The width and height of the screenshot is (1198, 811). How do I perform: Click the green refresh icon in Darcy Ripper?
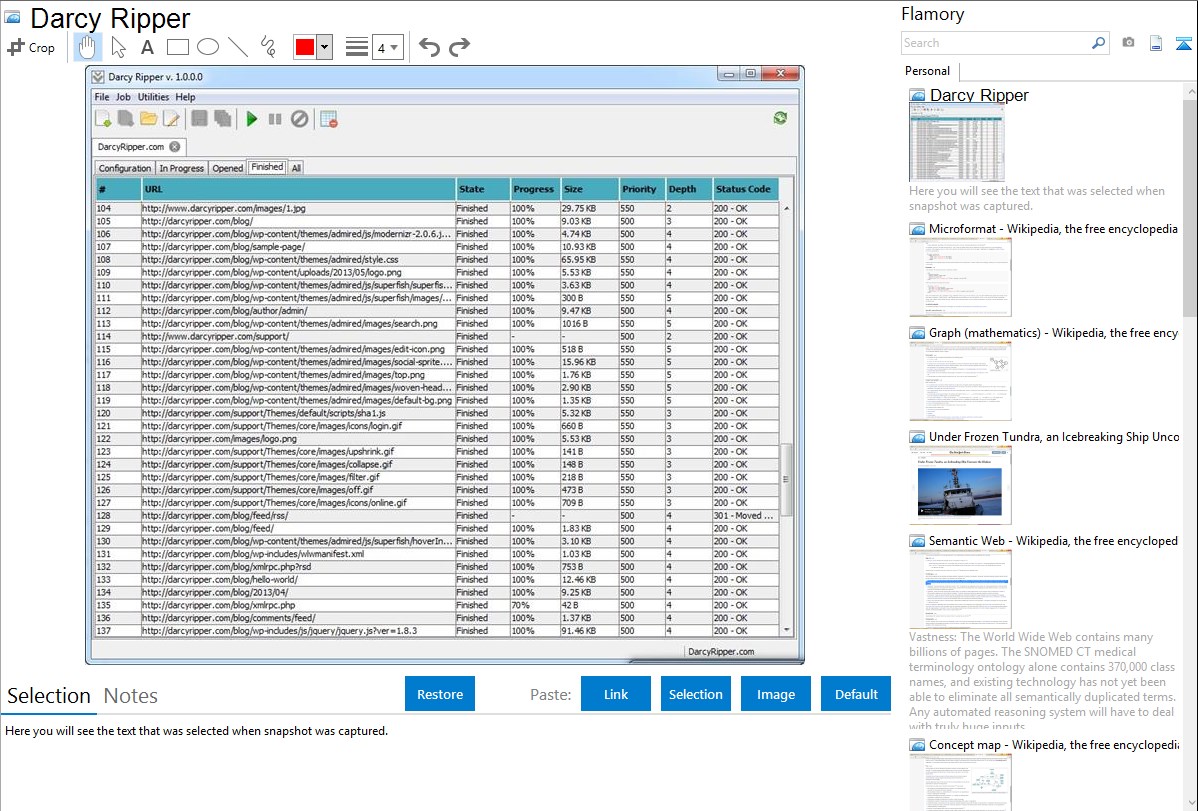click(780, 118)
